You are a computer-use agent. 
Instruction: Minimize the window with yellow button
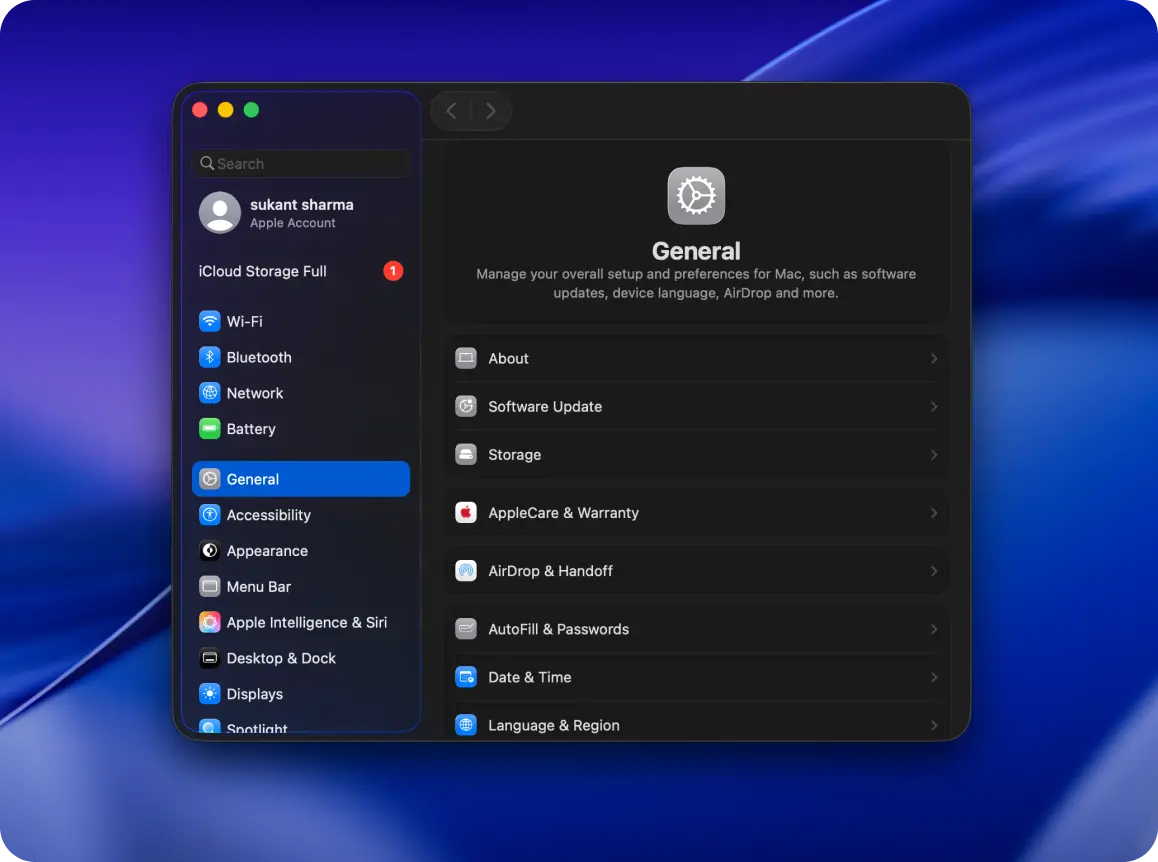[x=225, y=110]
